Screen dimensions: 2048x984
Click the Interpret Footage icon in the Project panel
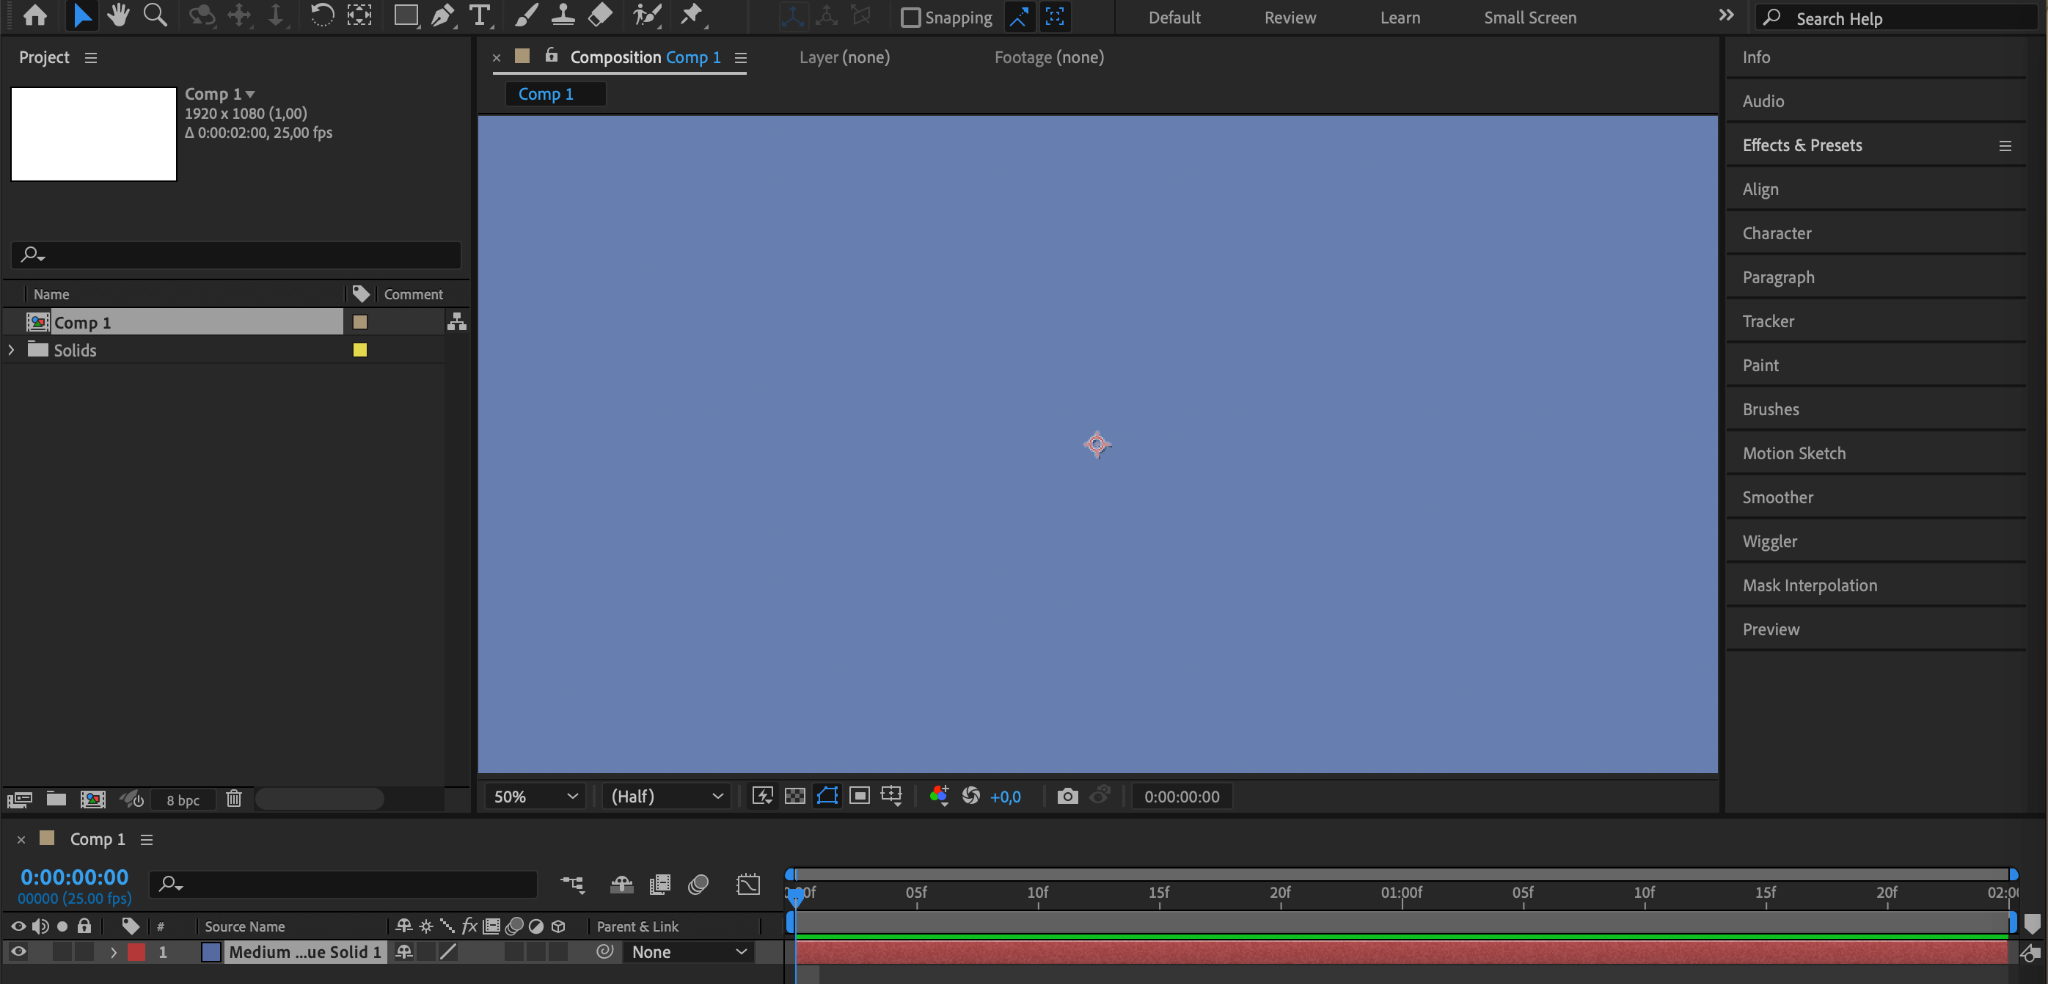pos(19,799)
